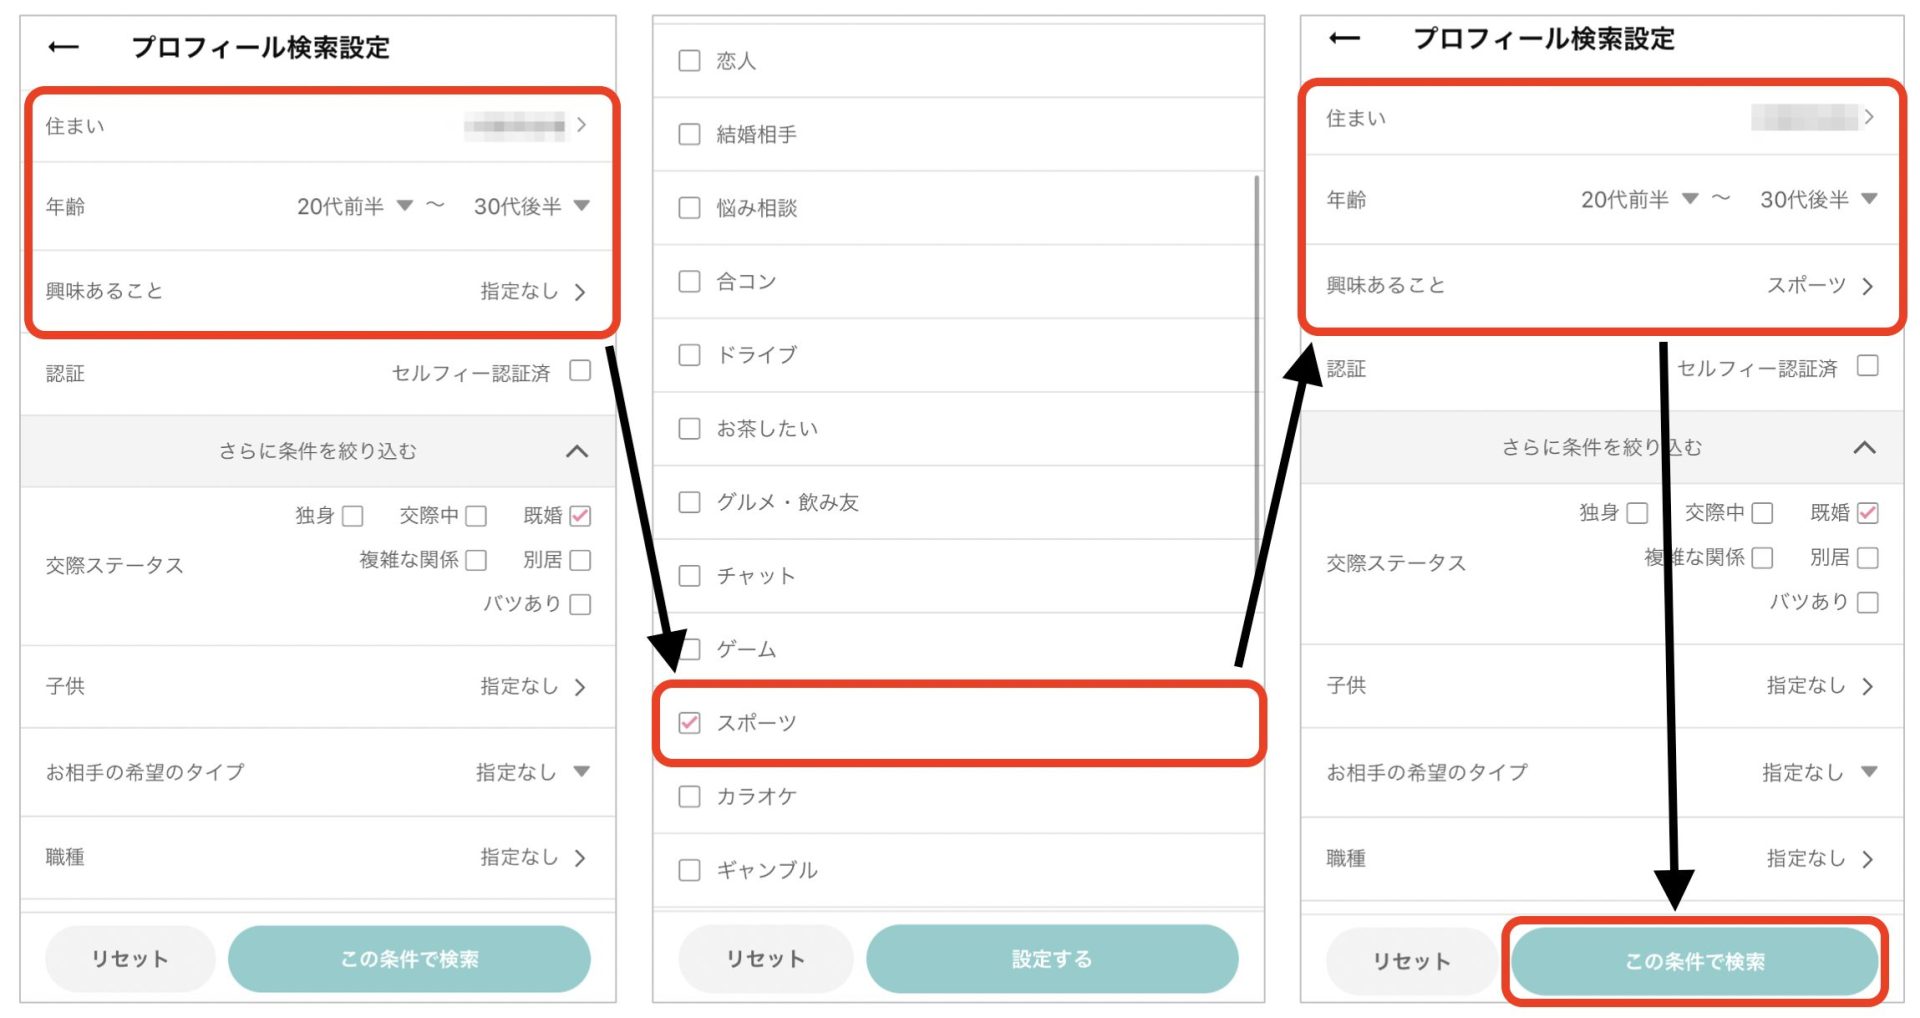Click 子供 row chevron in the right screen
1920x1018 pixels.
click(x=1867, y=686)
